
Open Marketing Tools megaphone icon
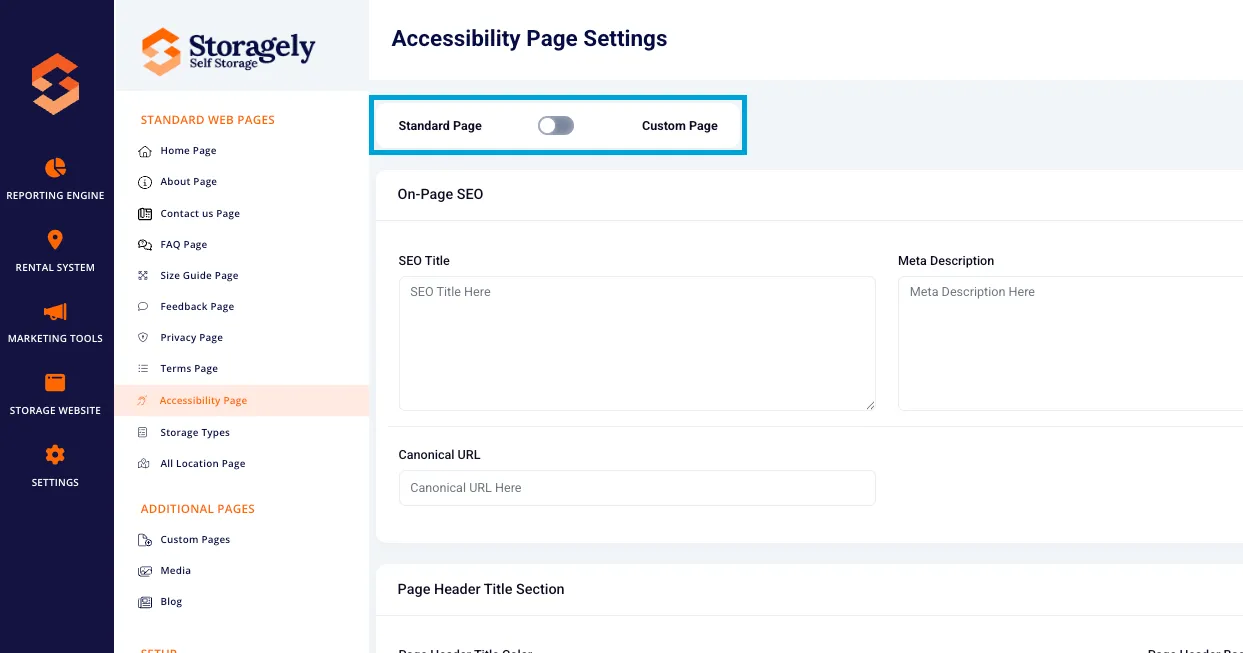coord(55,311)
